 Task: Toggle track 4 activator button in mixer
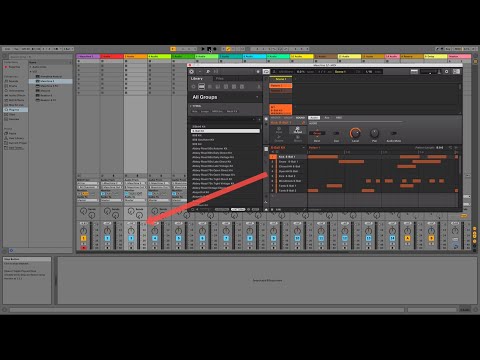[155, 238]
